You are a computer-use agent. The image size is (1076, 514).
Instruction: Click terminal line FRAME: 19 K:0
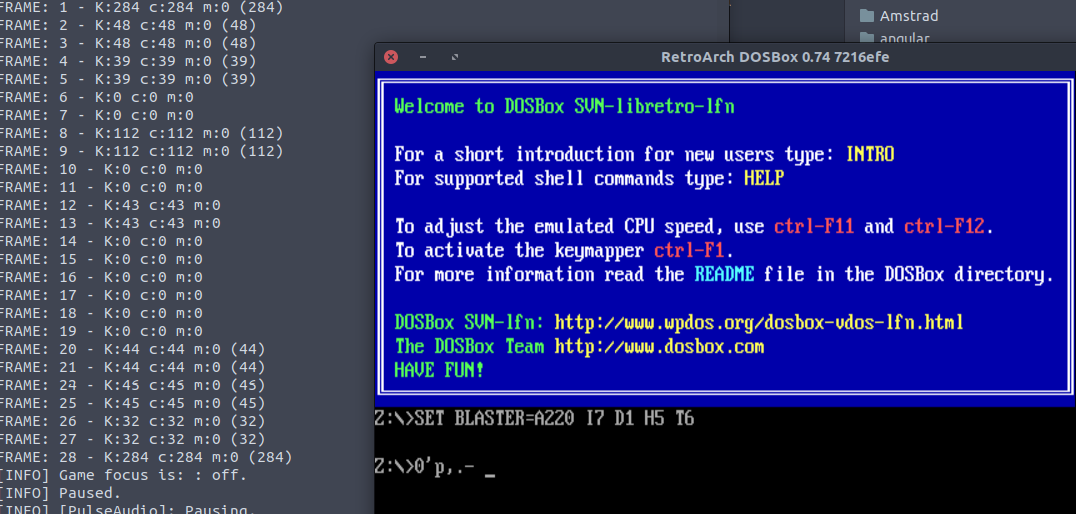point(102,331)
